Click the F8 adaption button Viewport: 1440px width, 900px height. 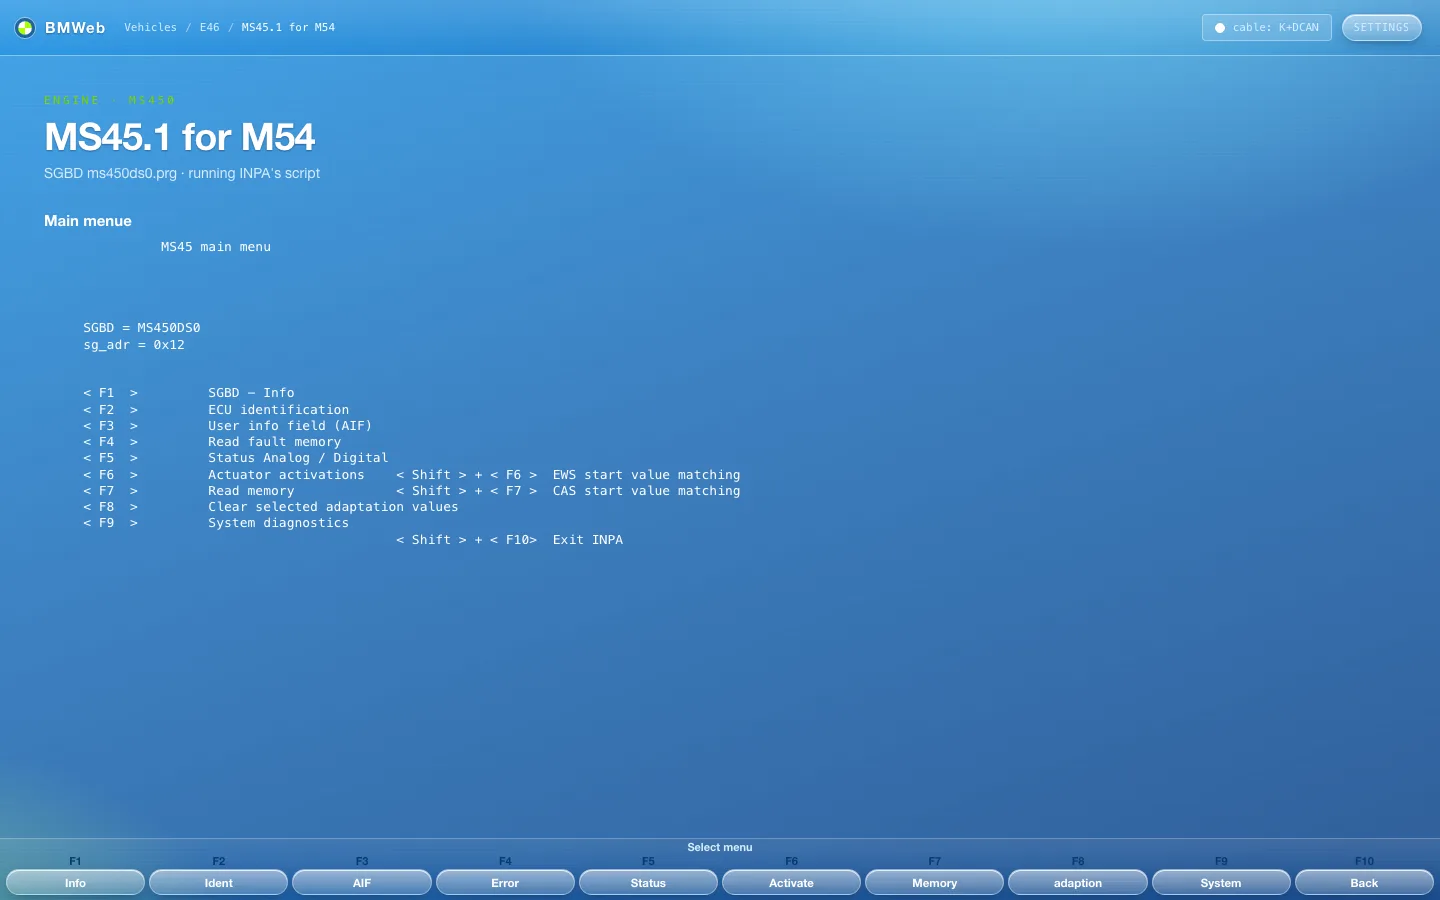[x=1078, y=882]
